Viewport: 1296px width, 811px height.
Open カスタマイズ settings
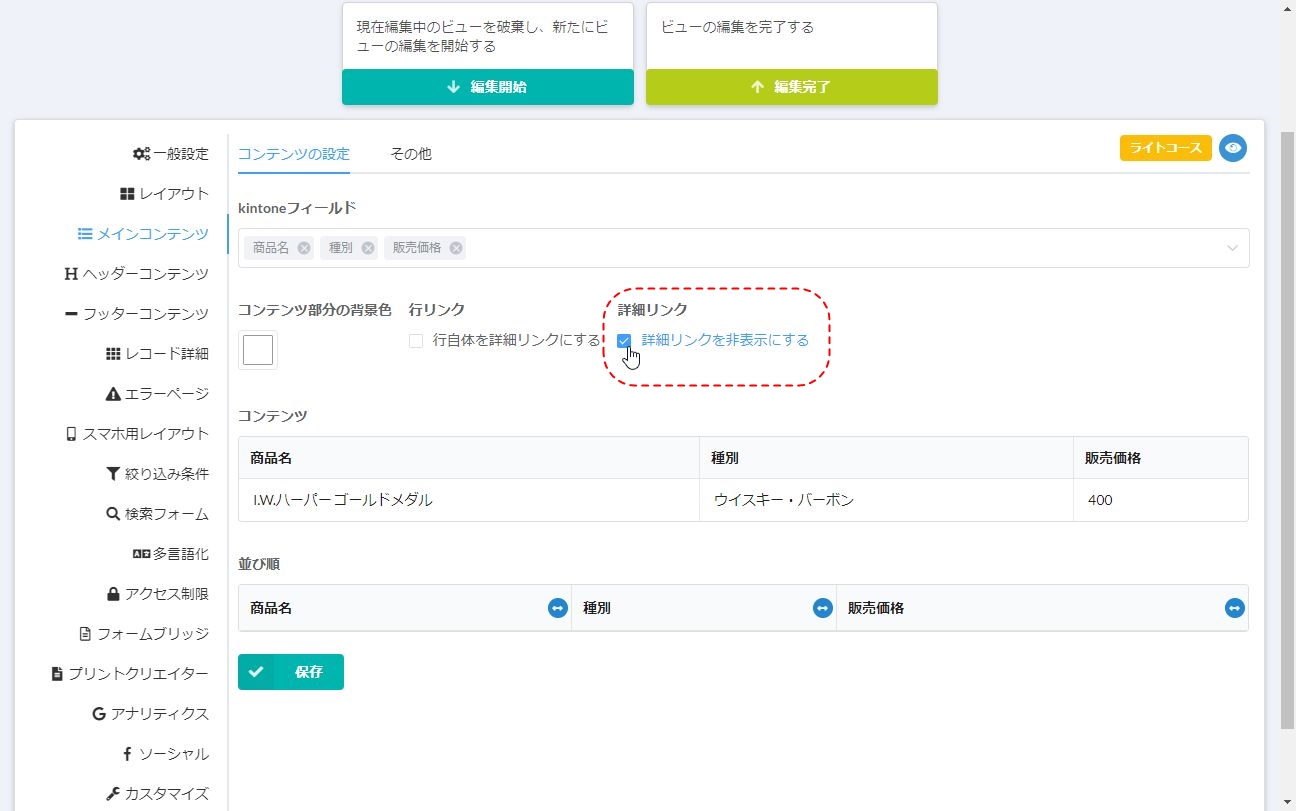157,794
